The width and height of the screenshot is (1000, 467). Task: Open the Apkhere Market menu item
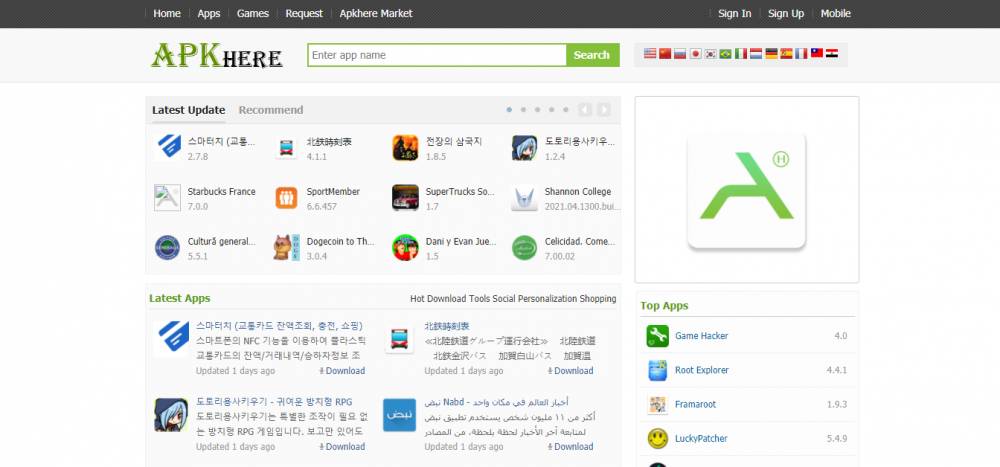coord(376,13)
